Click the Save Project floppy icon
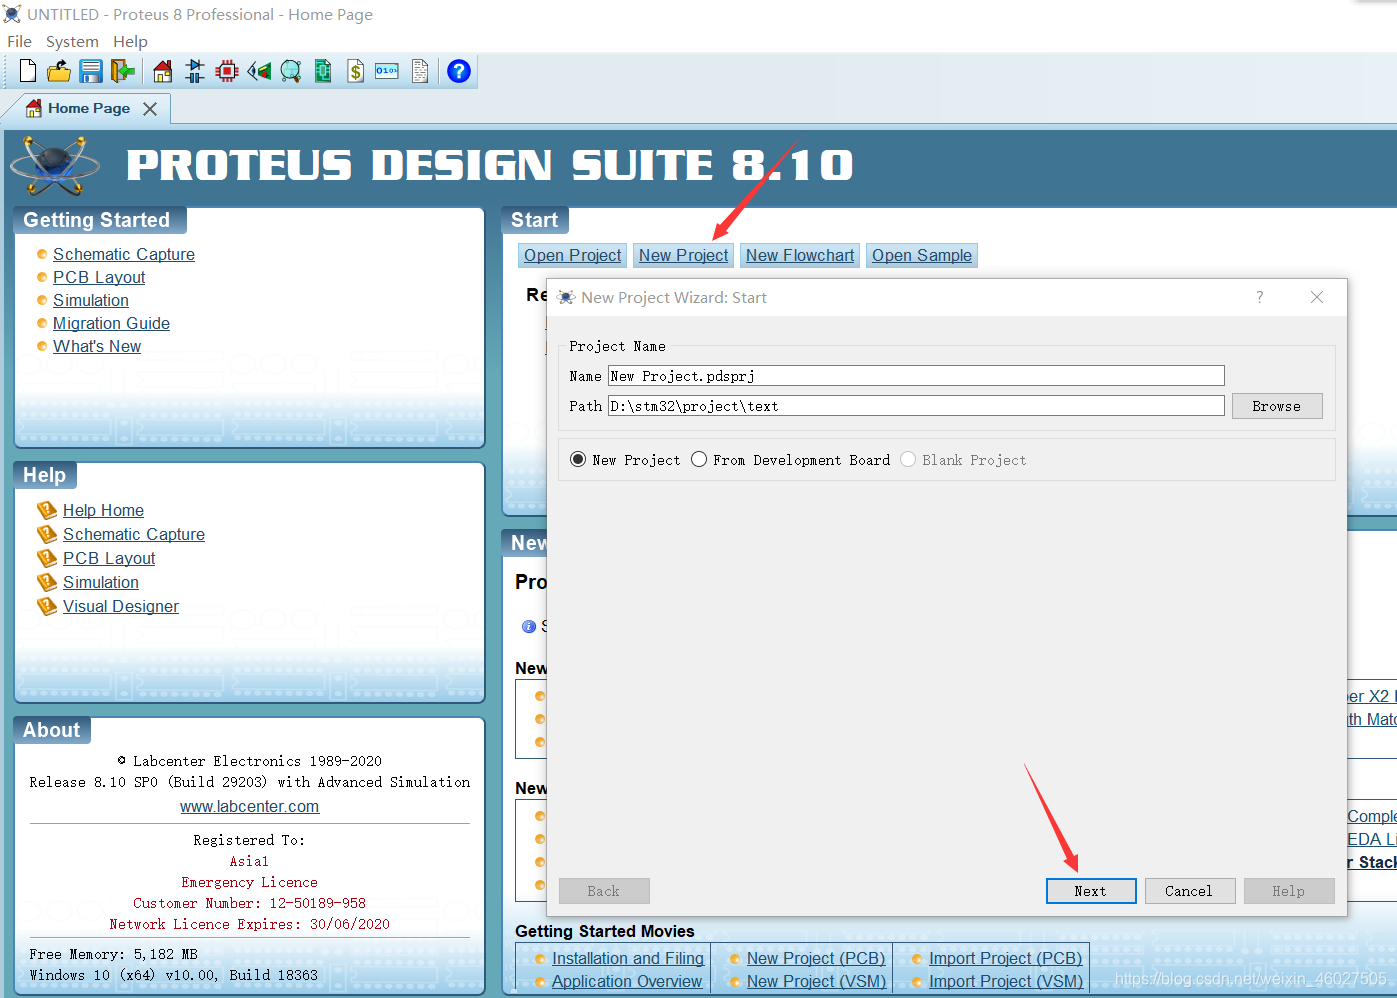Image resolution: width=1397 pixels, height=998 pixels. [x=91, y=71]
